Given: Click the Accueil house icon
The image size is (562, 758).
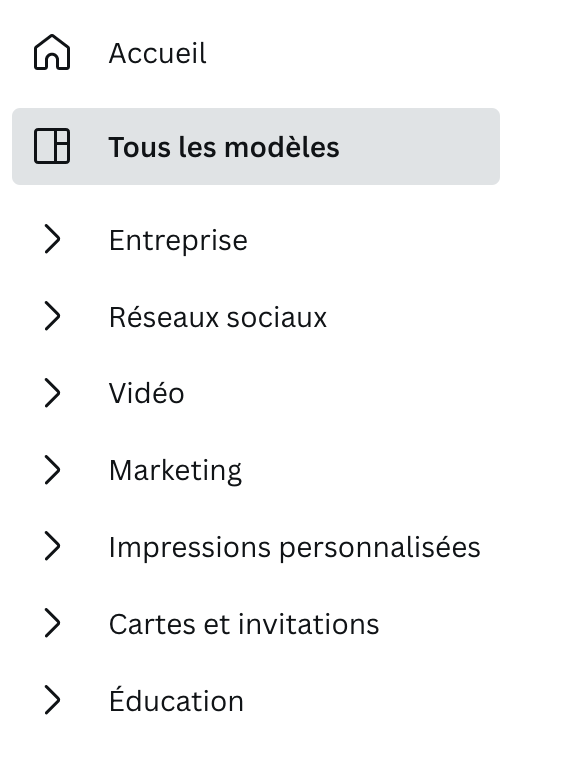Looking at the screenshot, I should tap(52, 52).
